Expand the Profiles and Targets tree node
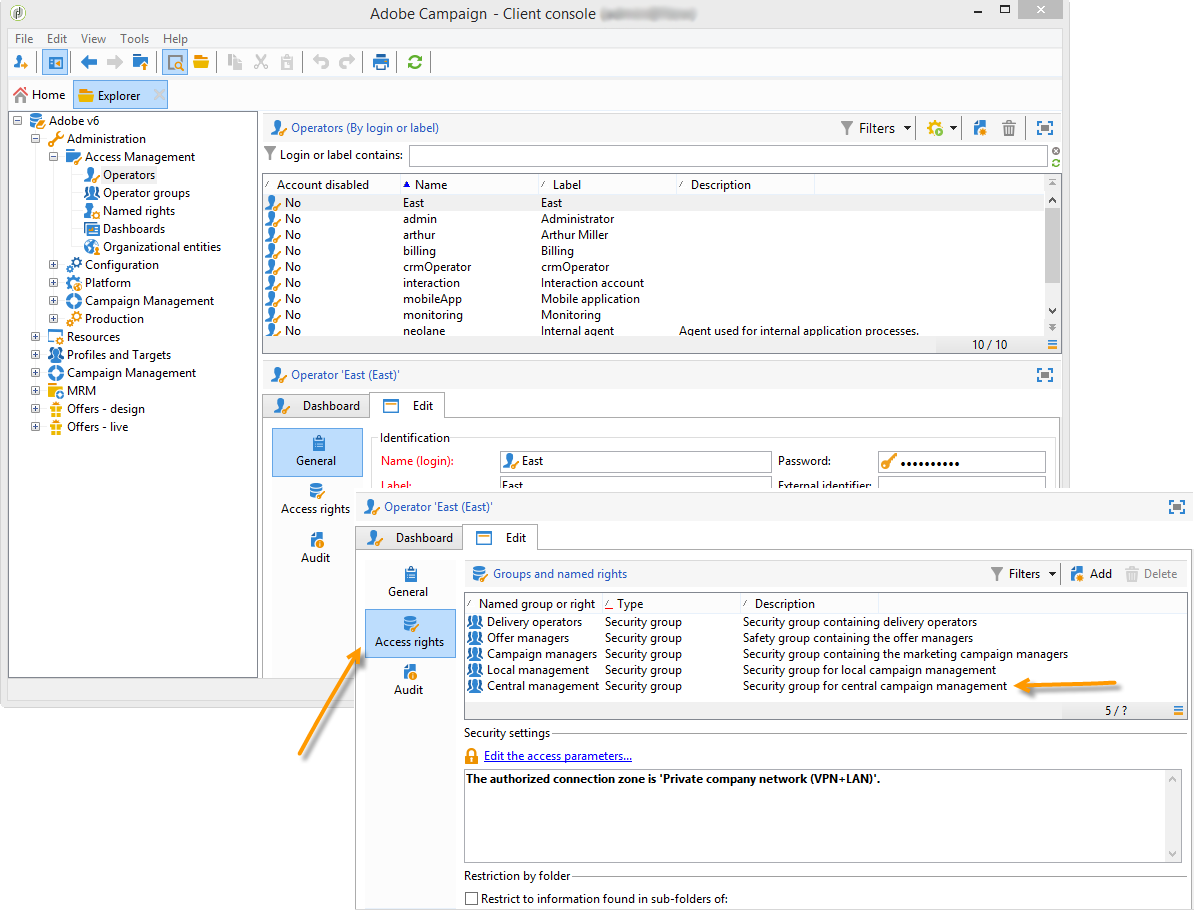The image size is (1194, 917). 35,355
